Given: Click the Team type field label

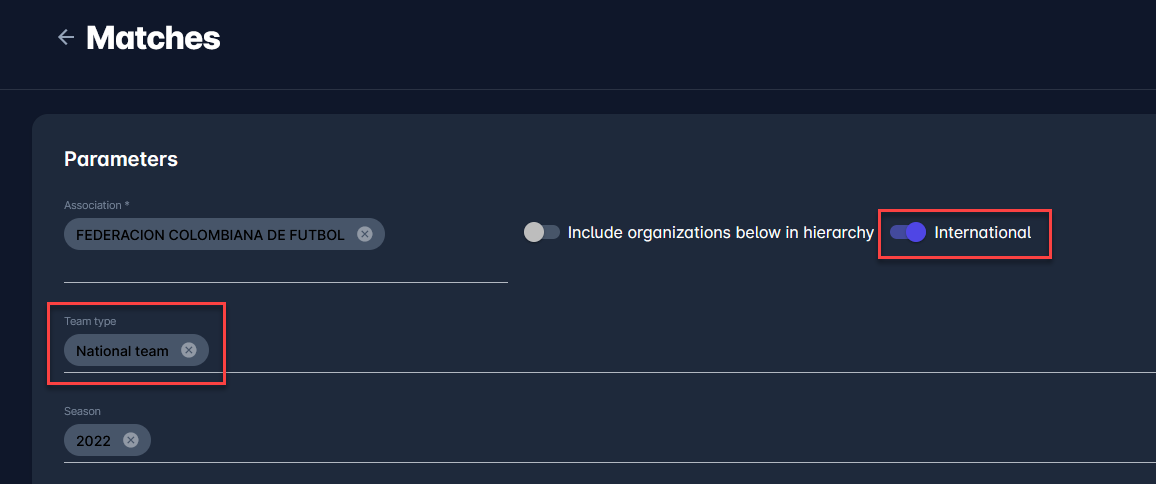Looking at the screenshot, I should click(90, 321).
